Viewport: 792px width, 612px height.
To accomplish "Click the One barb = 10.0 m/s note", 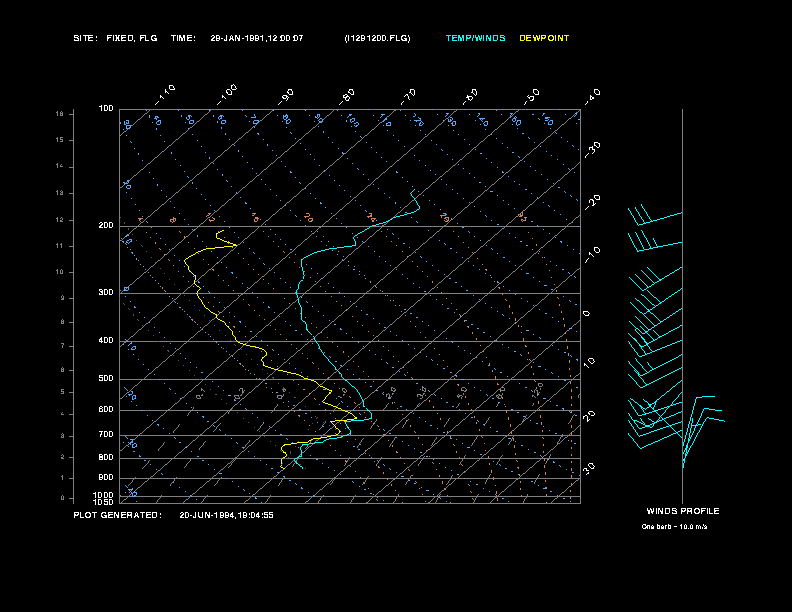I will pyautogui.click(x=674, y=527).
